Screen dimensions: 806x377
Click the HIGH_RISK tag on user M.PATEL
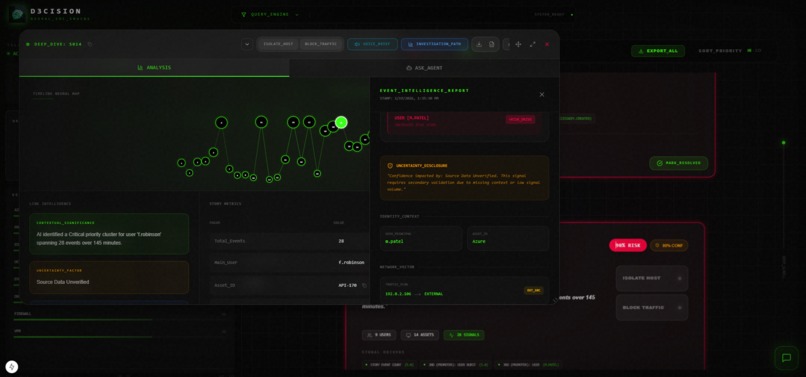(520, 119)
